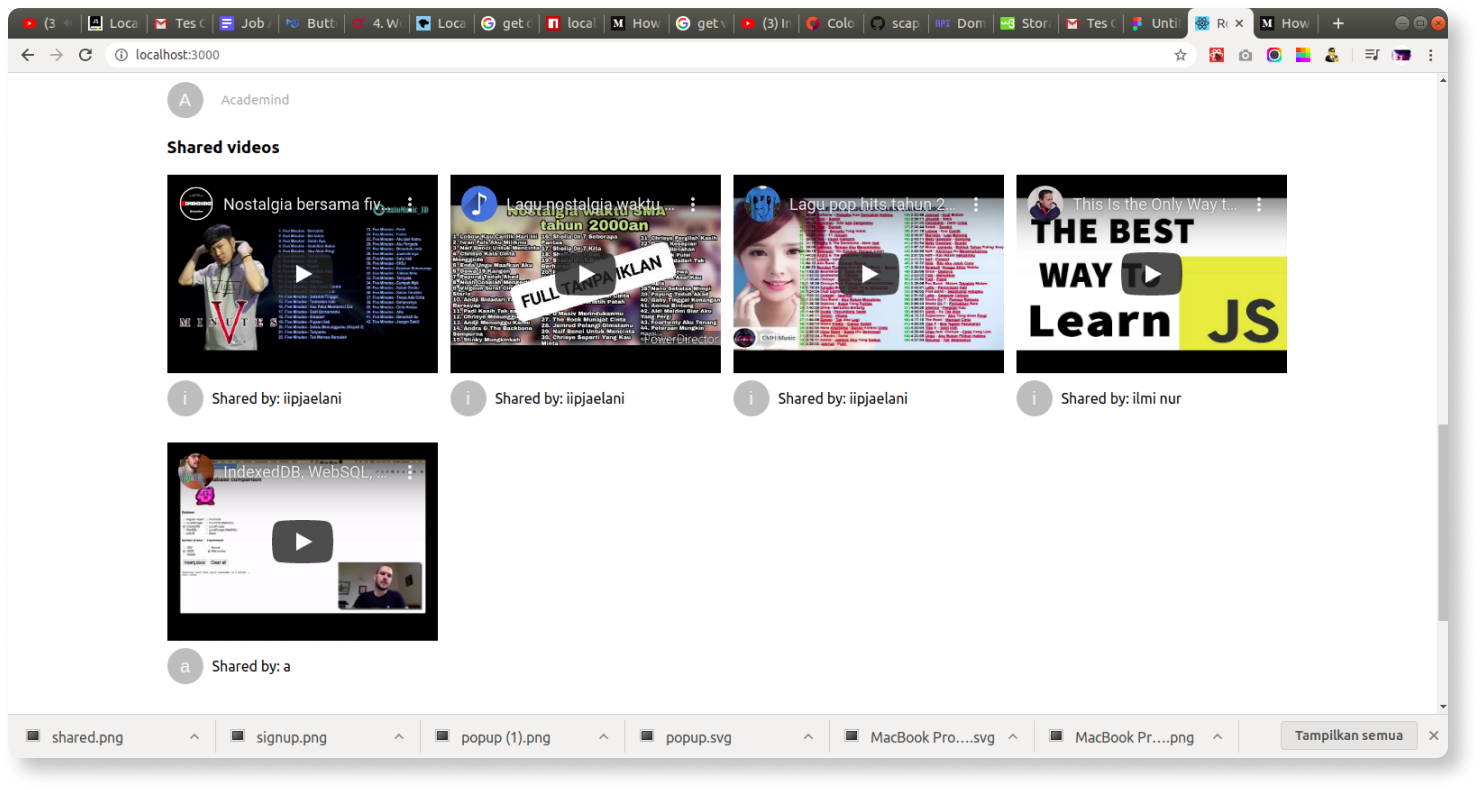Click the screenshot camera extension icon
Viewport: 1480px width, 790px height.
pyautogui.click(x=1244, y=55)
